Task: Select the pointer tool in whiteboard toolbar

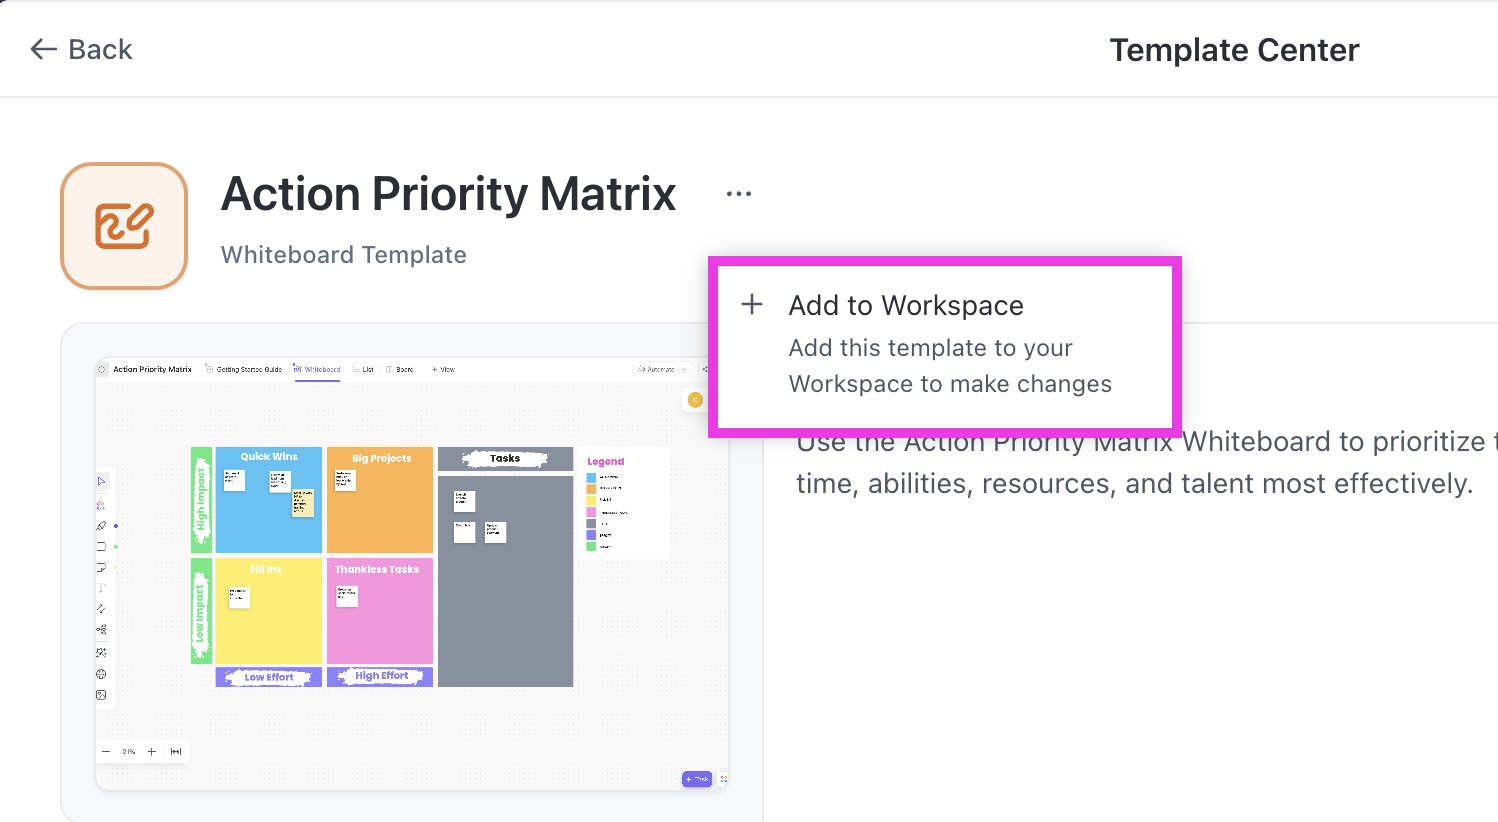Action: (x=101, y=482)
